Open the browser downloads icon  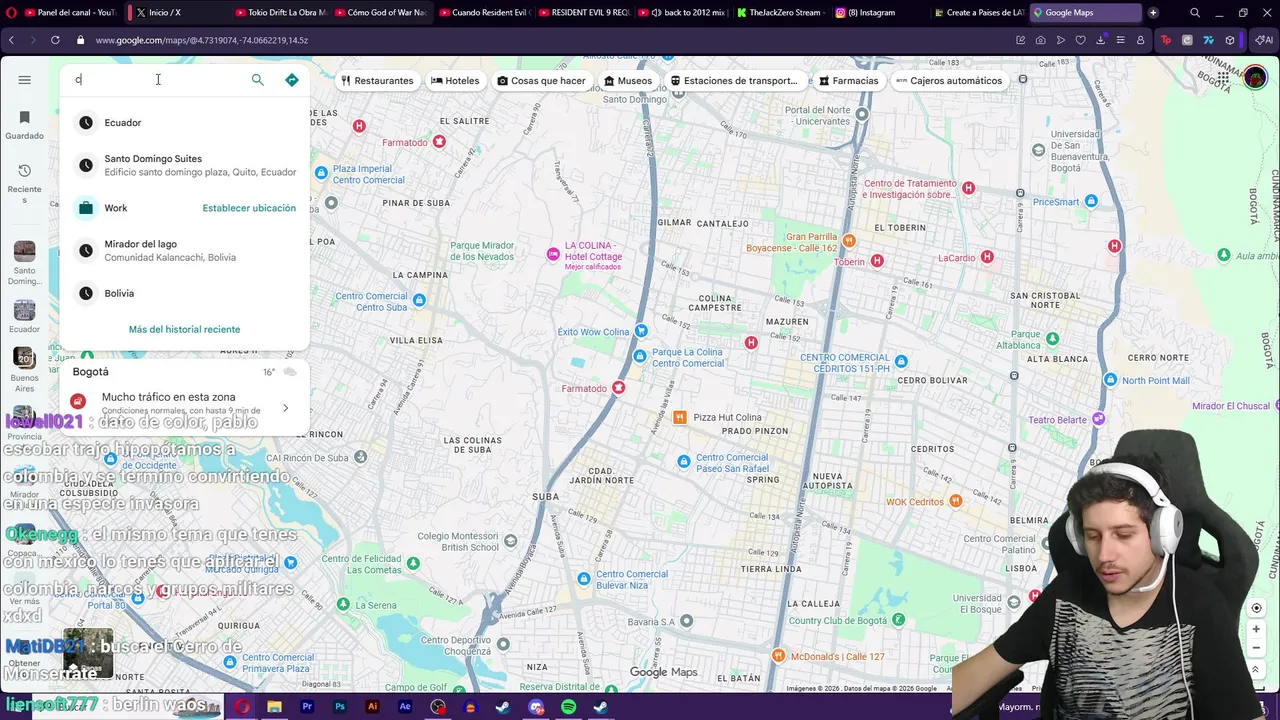click(x=1100, y=40)
